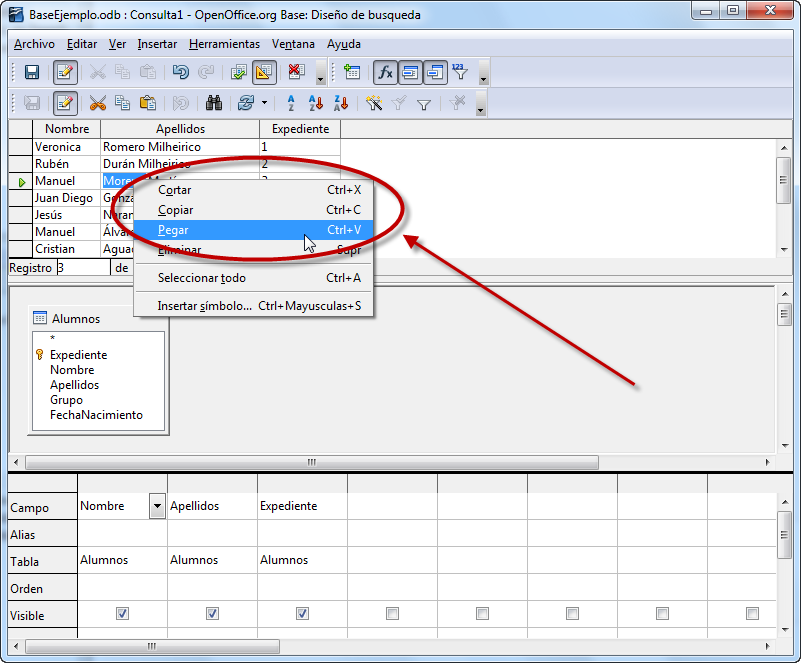The image size is (801, 663).
Task: Toggle the Functions row with the fx button
Action: click(385, 73)
